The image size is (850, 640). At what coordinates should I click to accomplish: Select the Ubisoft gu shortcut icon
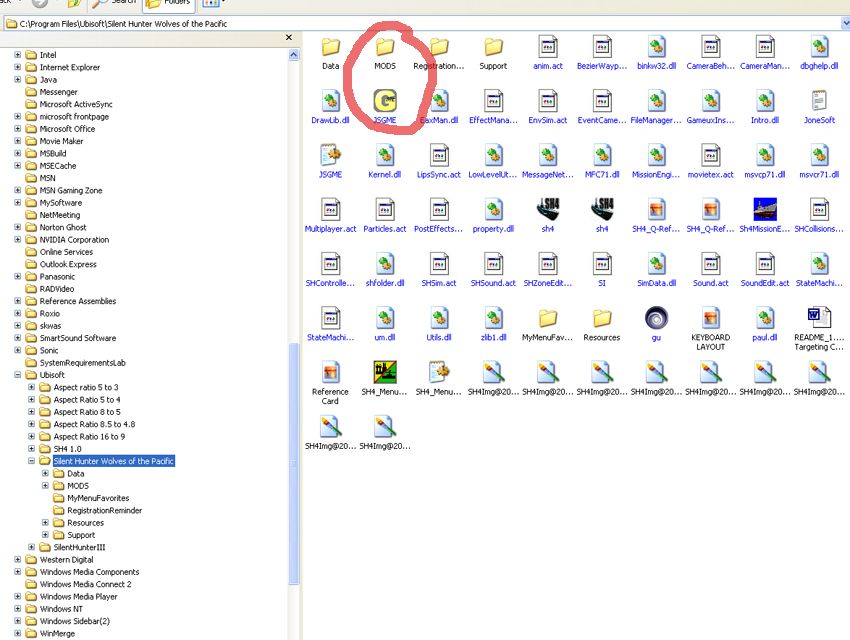(656, 318)
